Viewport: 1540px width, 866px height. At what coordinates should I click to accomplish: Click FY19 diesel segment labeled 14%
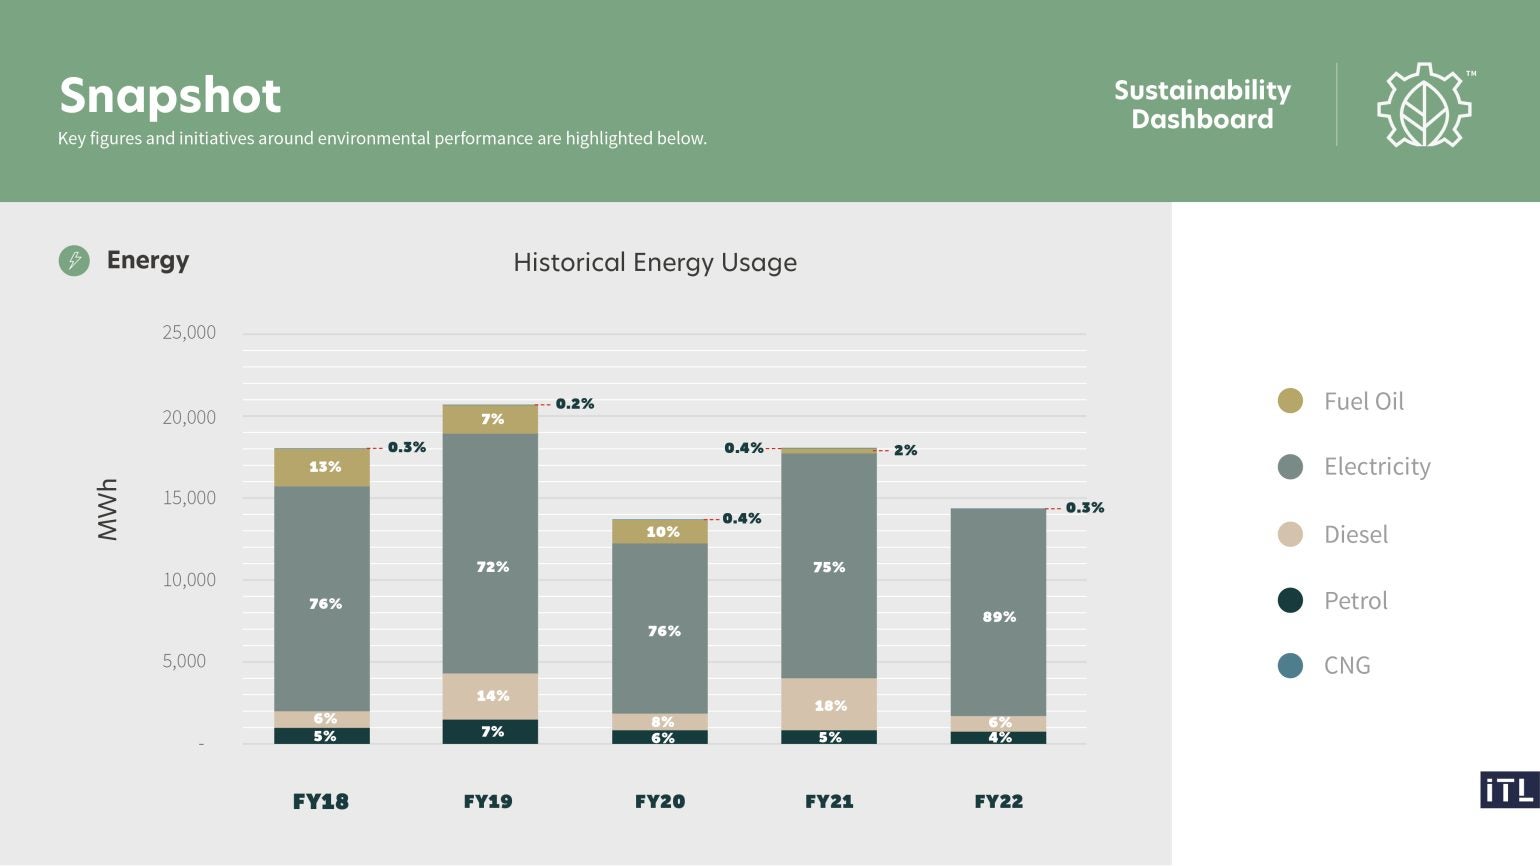coord(490,696)
